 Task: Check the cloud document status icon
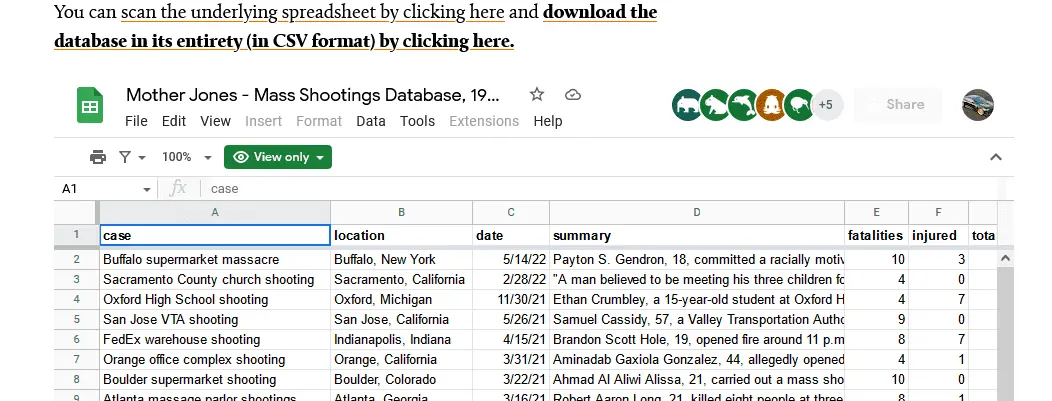(x=572, y=95)
